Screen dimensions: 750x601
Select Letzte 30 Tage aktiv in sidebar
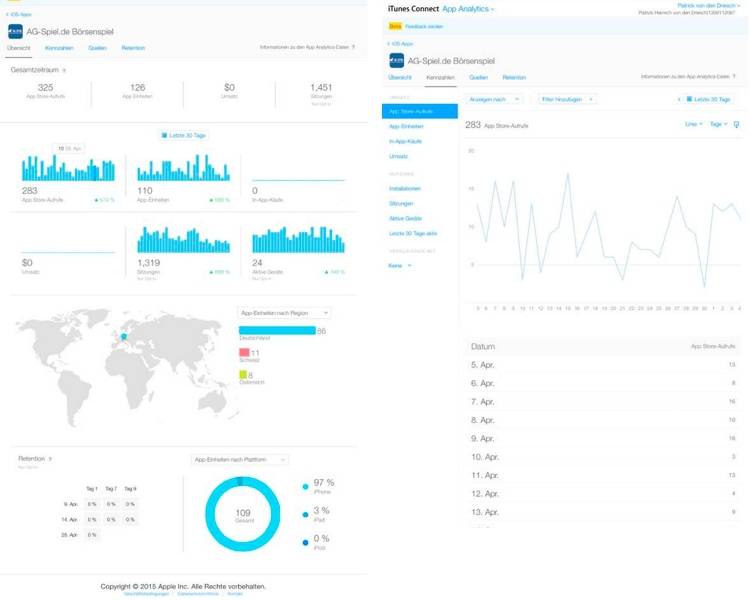point(413,234)
